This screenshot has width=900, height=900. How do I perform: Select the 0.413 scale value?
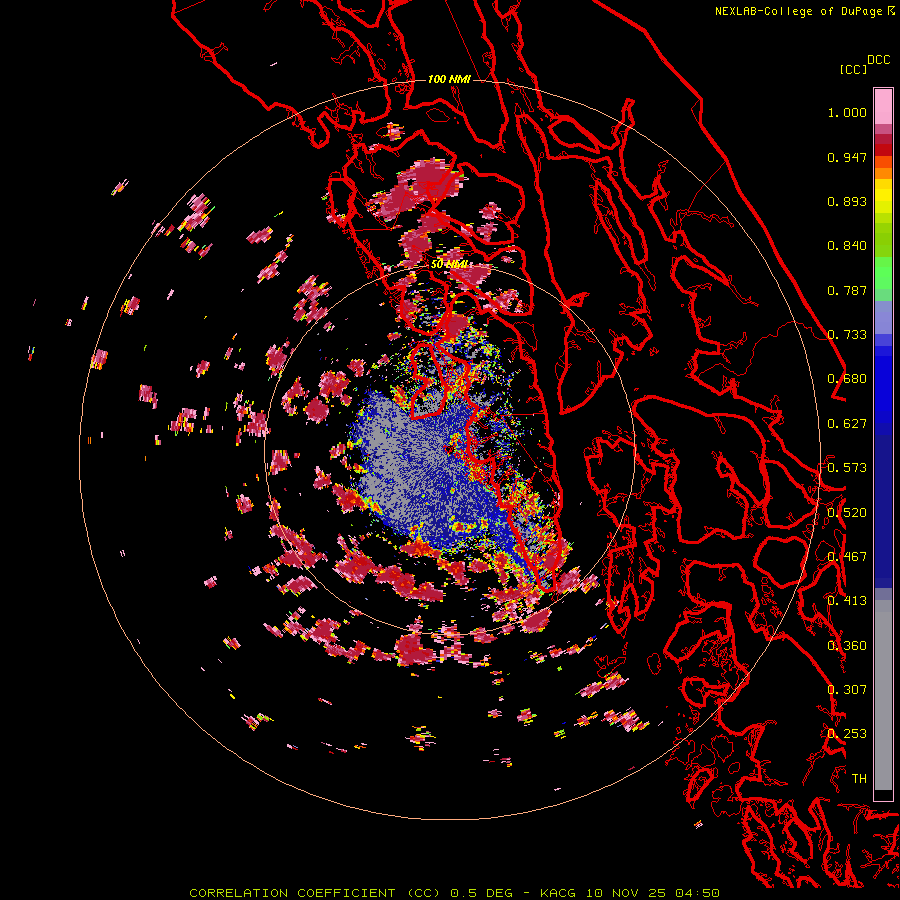(847, 601)
